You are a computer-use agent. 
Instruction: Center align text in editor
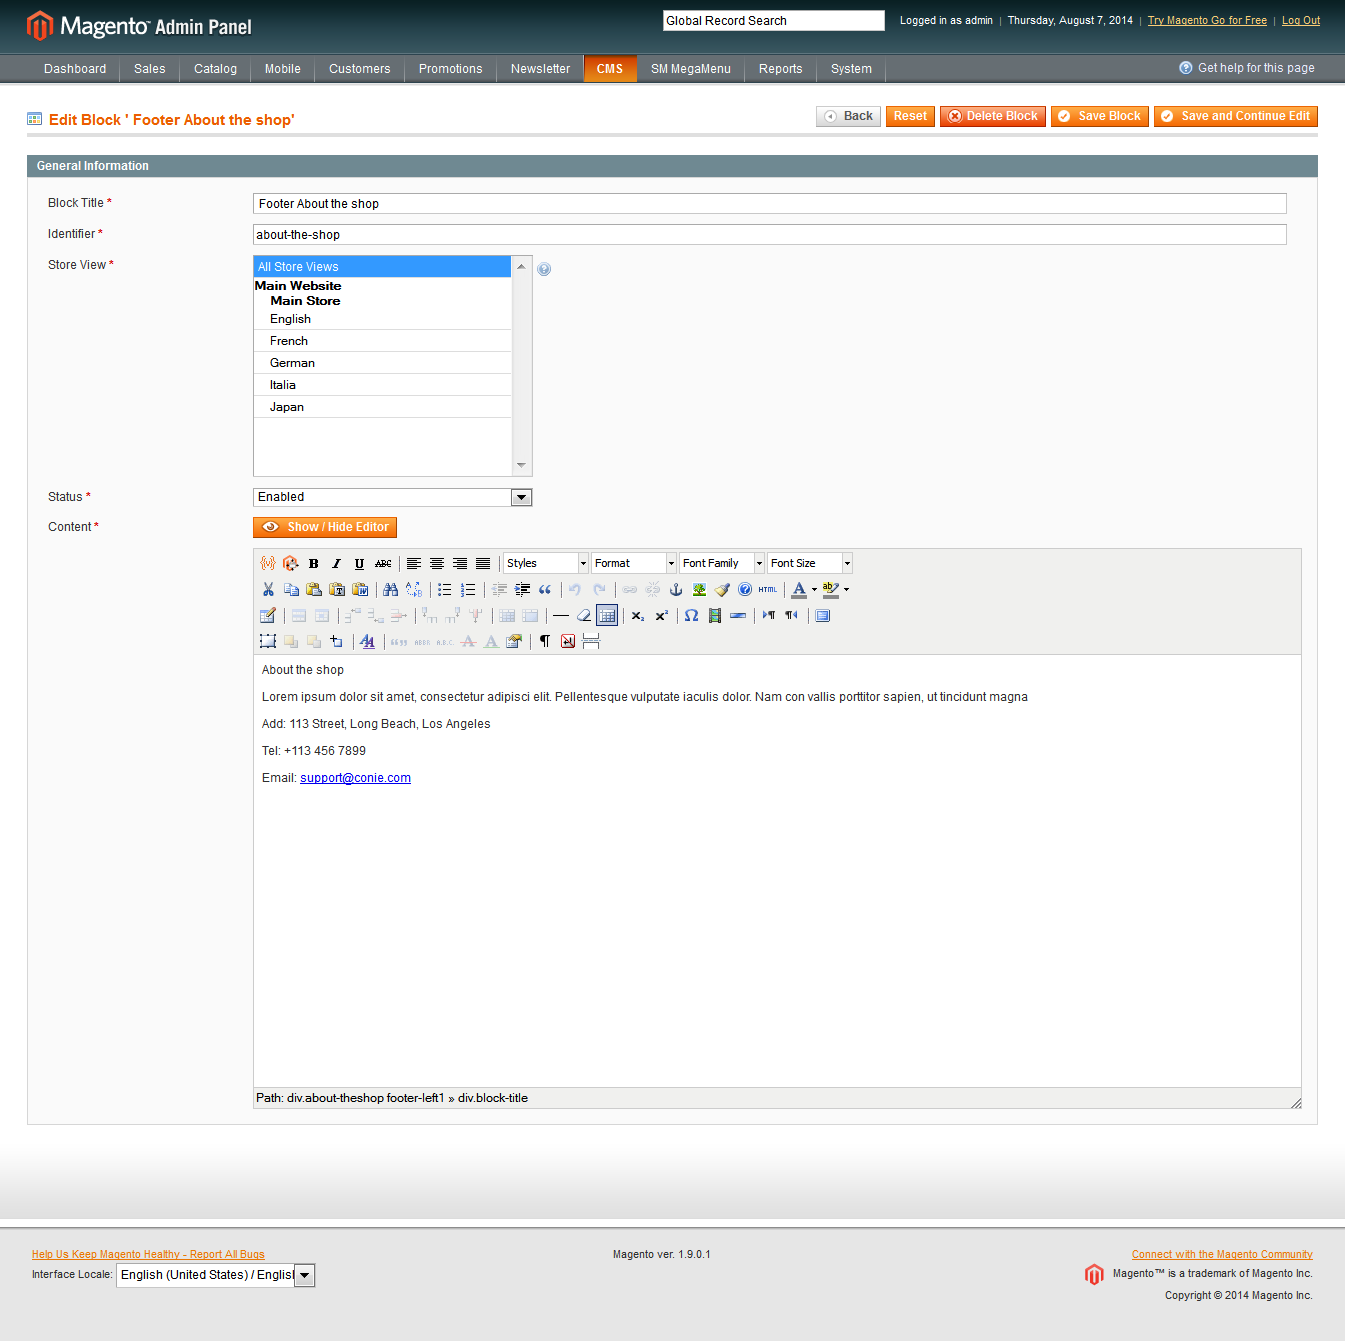[x=436, y=563]
